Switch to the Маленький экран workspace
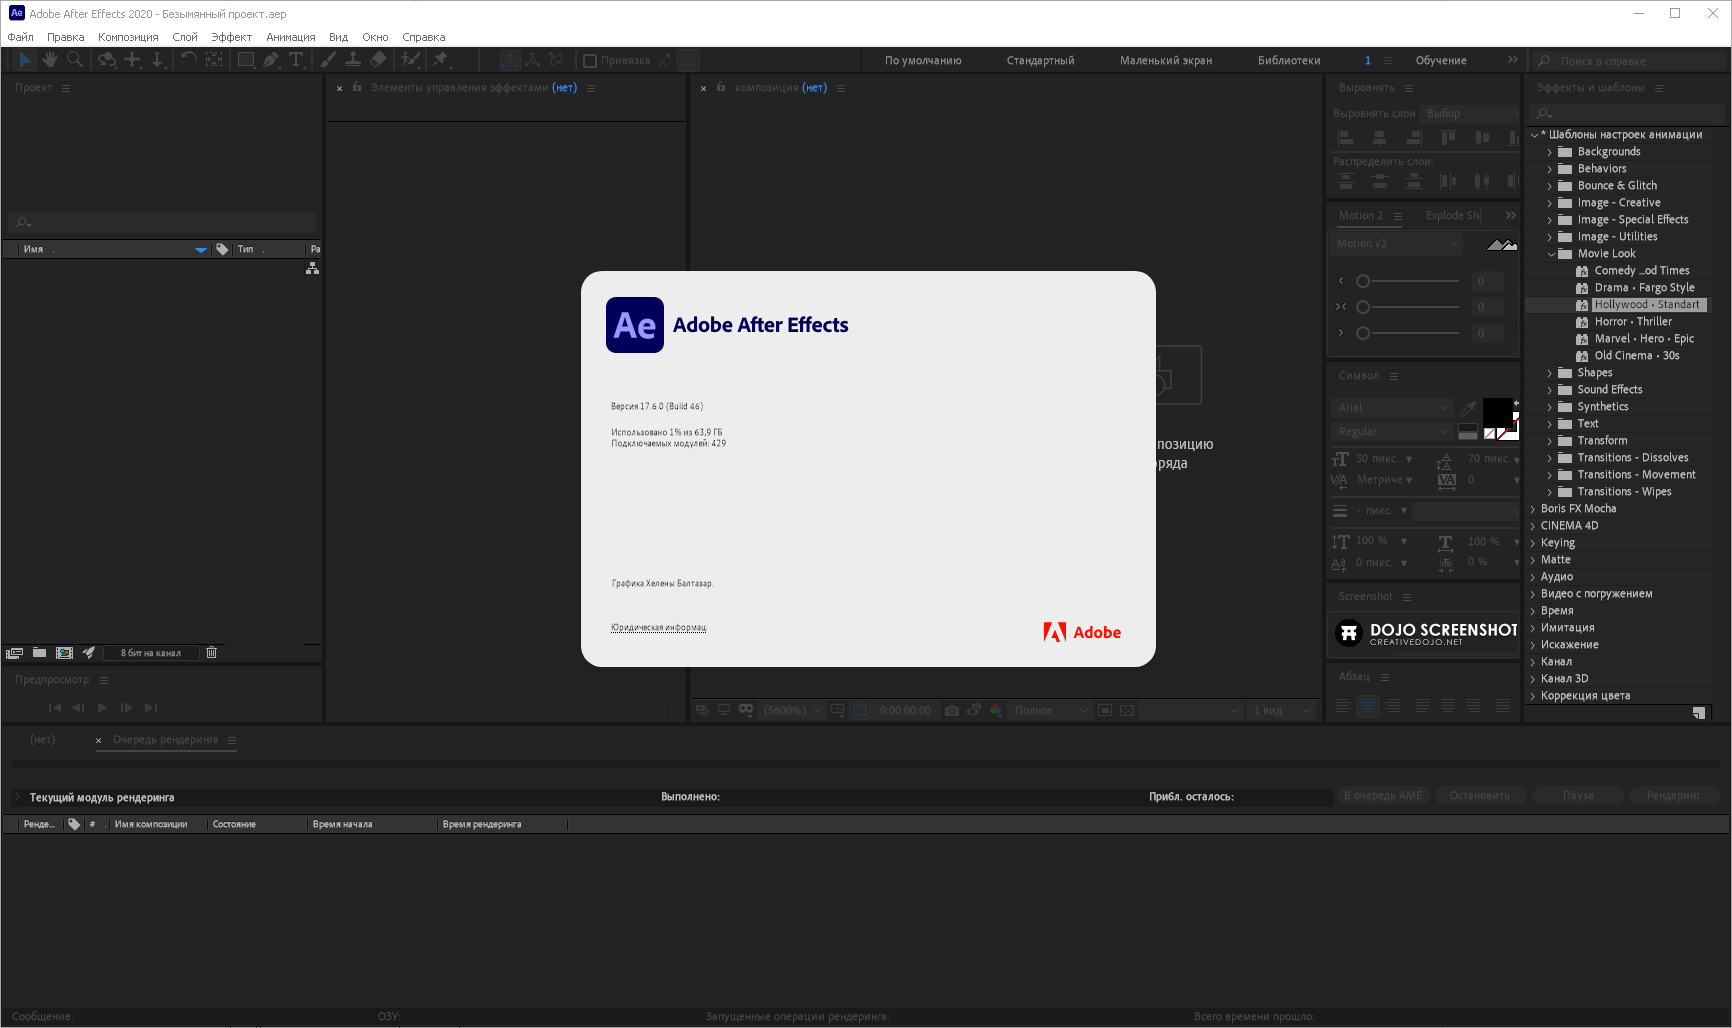 pyautogui.click(x=1164, y=59)
